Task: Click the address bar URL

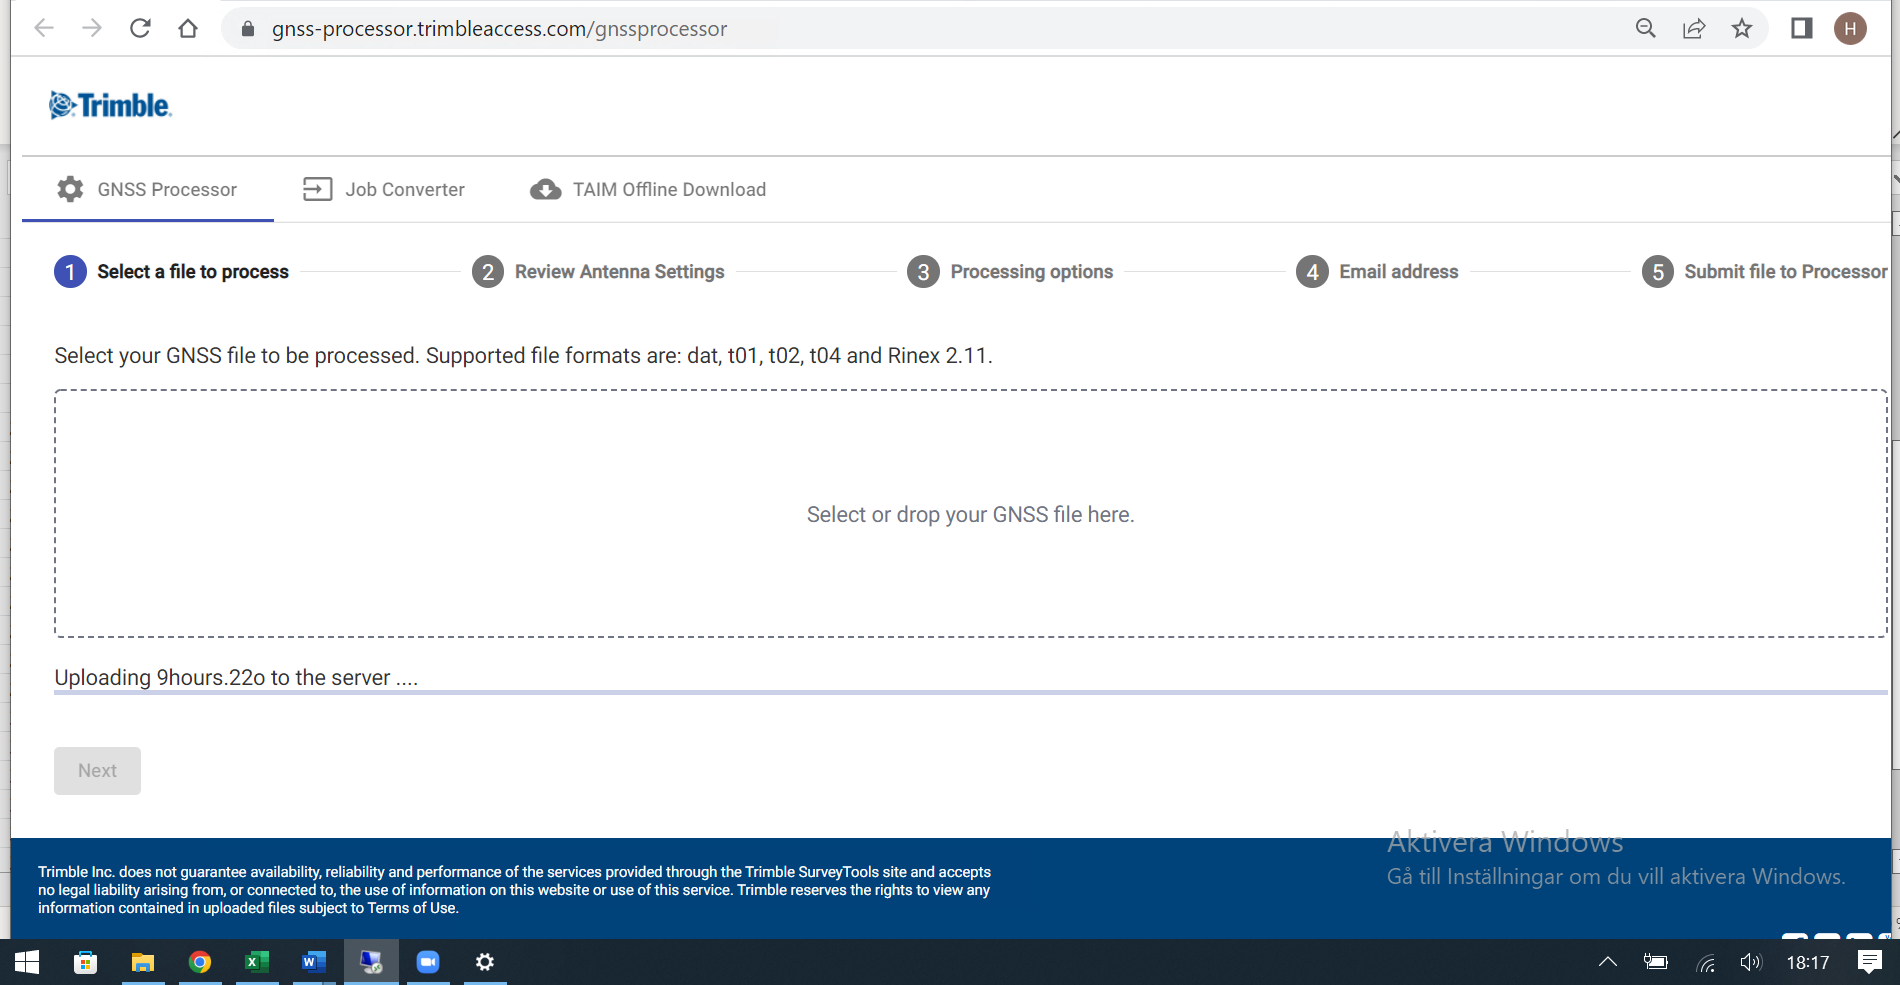Action: point(499,29)
